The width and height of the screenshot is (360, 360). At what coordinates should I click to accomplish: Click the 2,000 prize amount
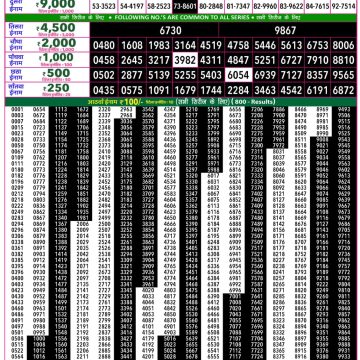click(57, 43)
